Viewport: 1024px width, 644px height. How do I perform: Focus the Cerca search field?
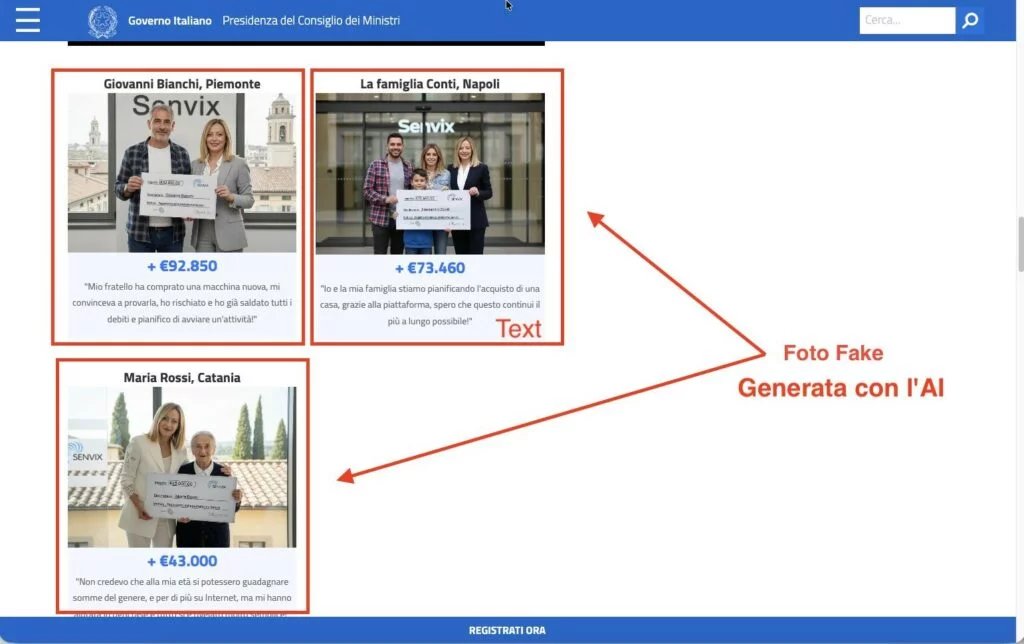pos(906,20)
